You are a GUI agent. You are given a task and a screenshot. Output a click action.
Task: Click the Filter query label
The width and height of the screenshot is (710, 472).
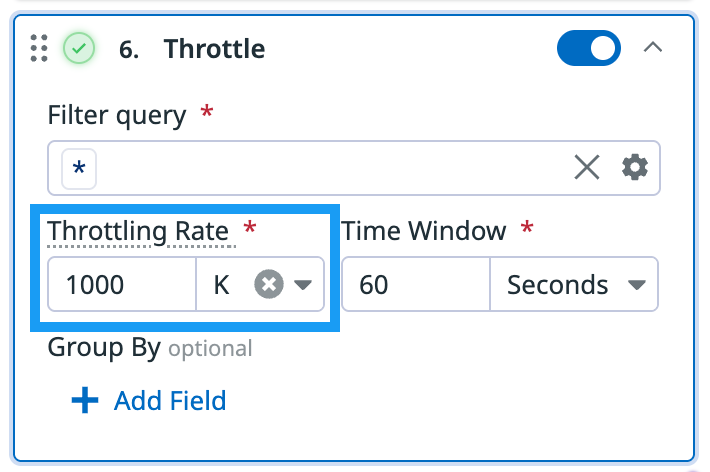point(117,115)
